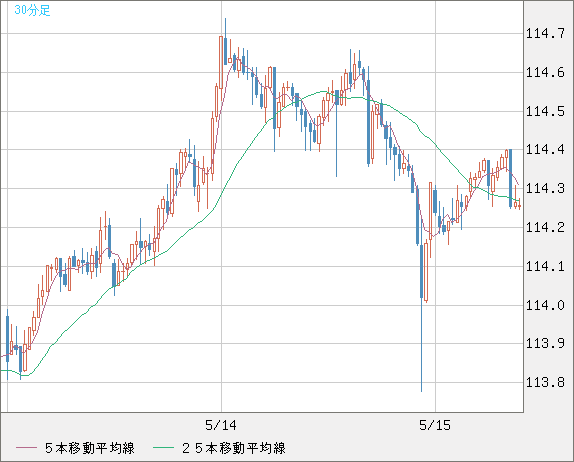Click the 114.7 price axis label
574x462 pixels.
545,34
